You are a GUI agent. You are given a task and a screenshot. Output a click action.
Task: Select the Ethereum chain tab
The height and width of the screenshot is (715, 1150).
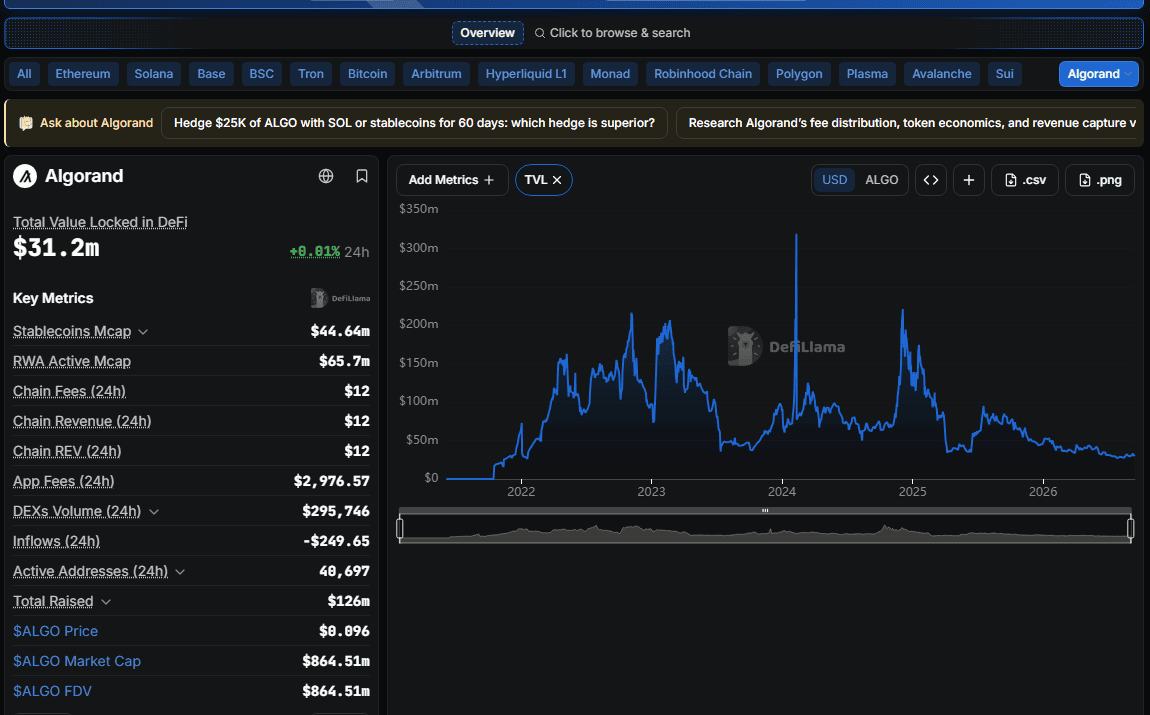click(x=83, y=74)
